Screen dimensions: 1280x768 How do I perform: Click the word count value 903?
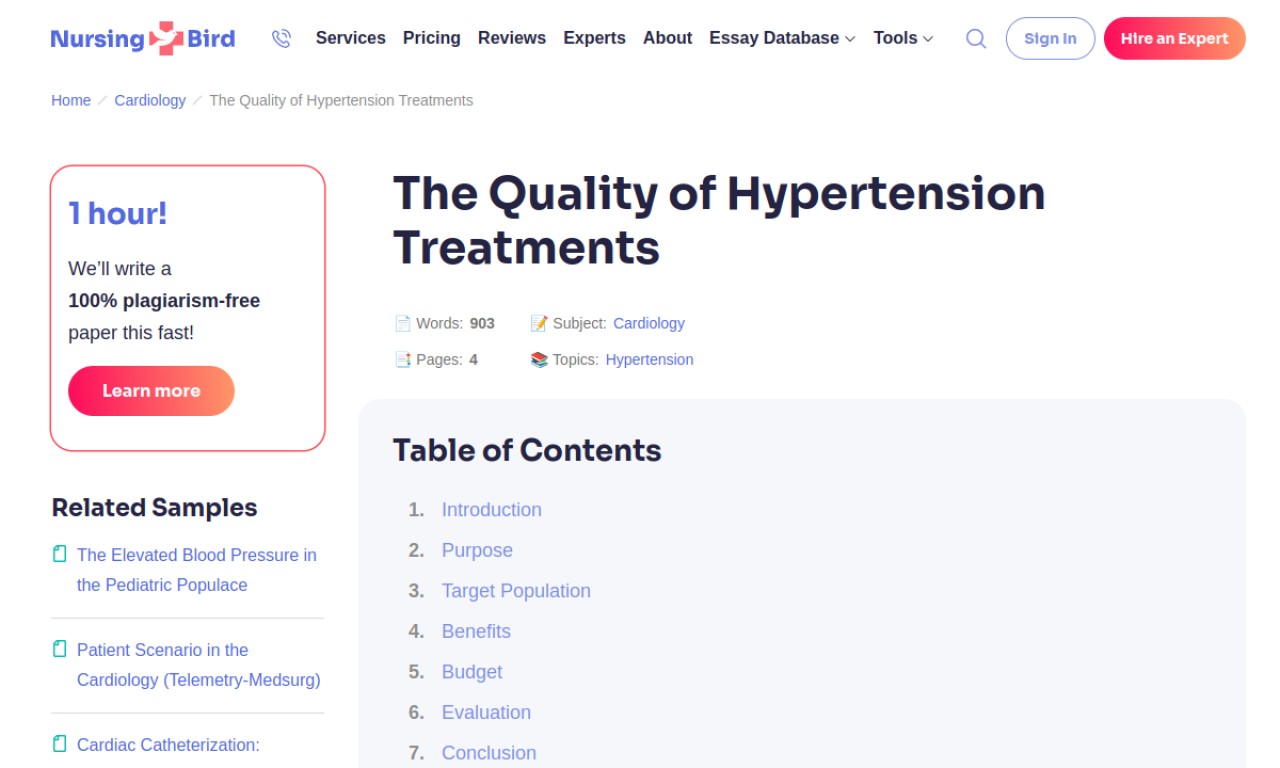coord(482,323)
